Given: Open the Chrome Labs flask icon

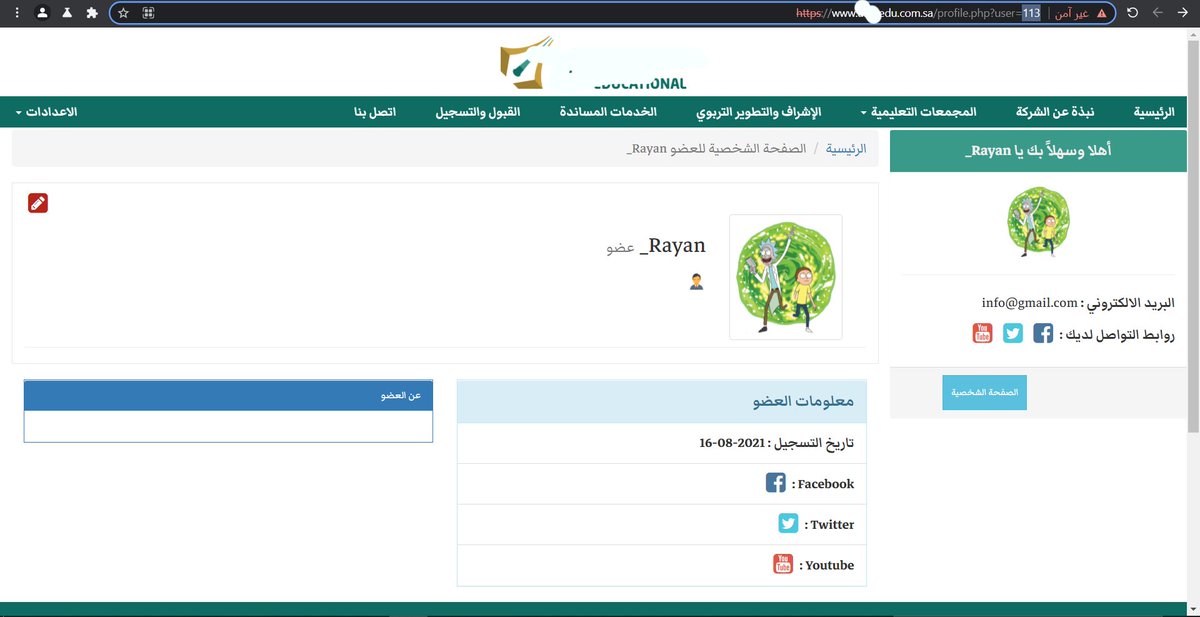Looking at the screenshot, I should 67,13.
